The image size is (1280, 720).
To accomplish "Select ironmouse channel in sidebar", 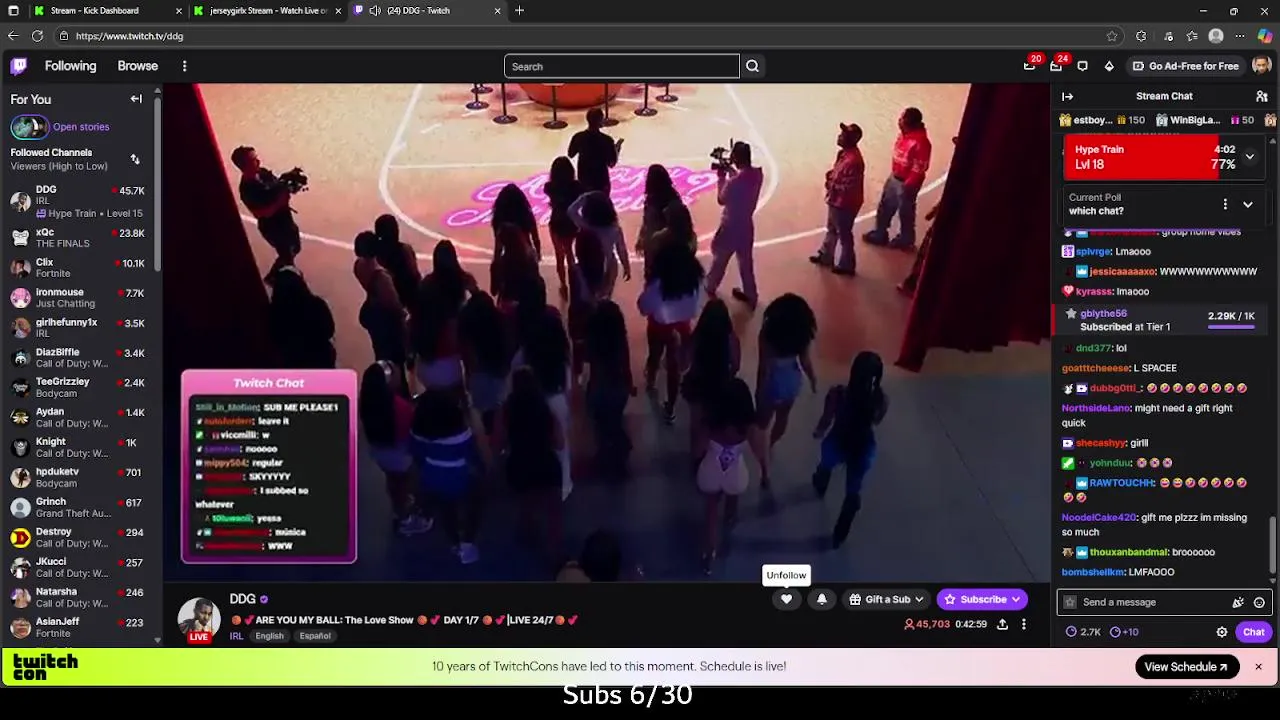I will [x=79, y=298].
